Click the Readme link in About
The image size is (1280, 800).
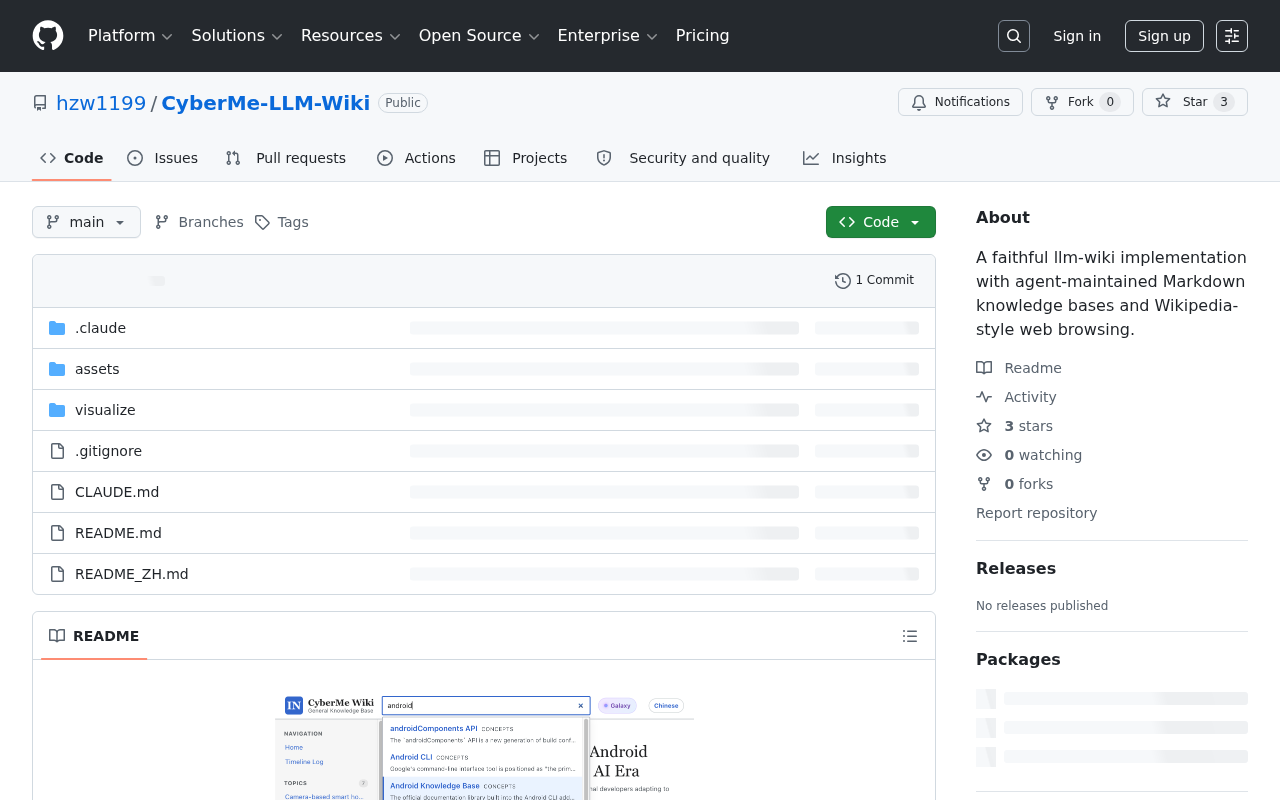tap(1019, 368)
